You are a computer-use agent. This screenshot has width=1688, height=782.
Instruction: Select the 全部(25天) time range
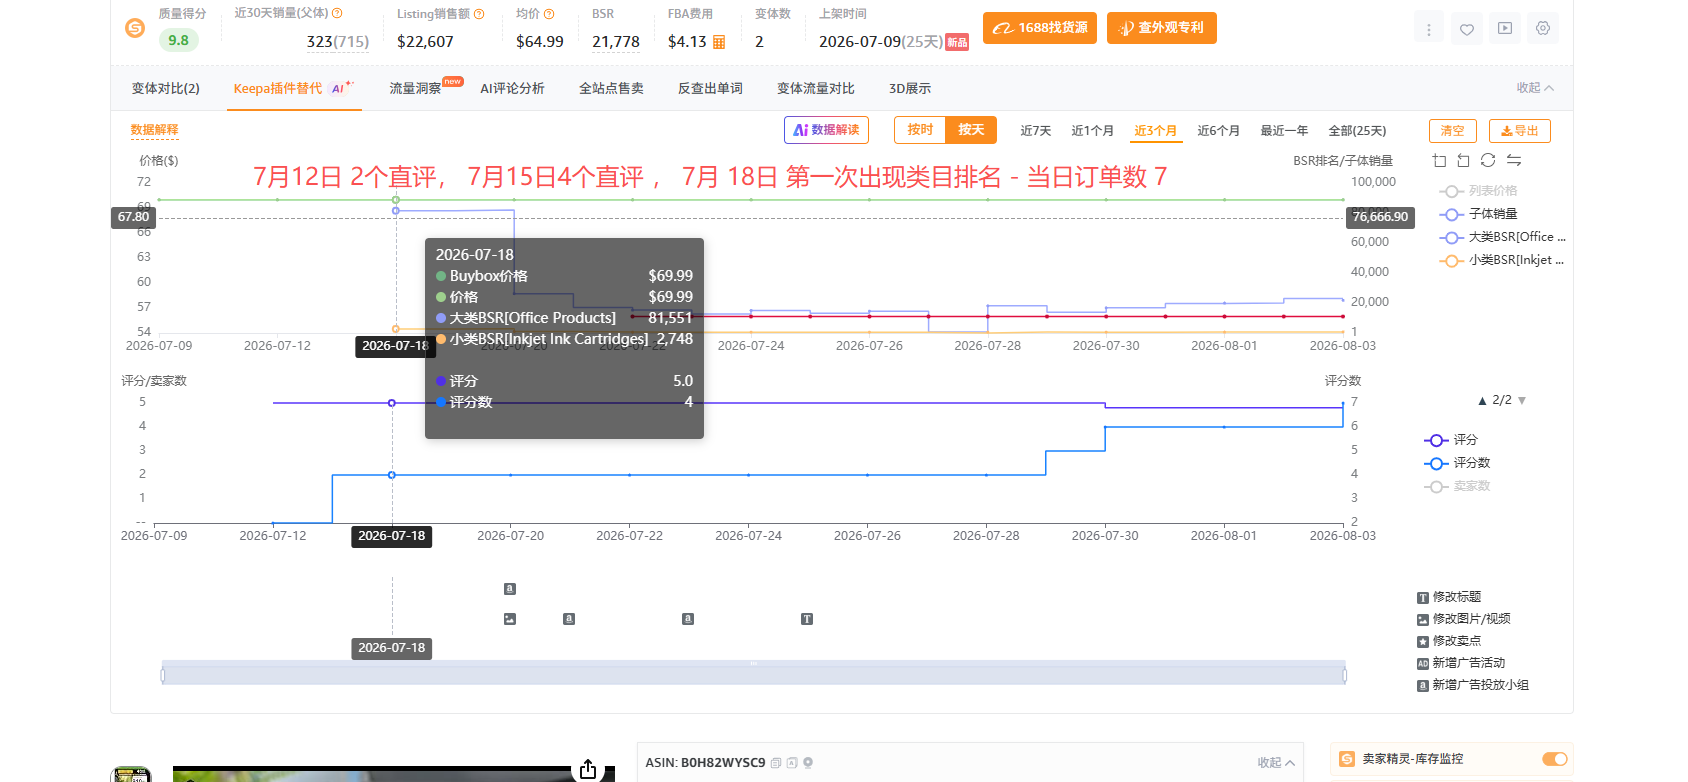pyautogui.click(x=1357, y=131)
